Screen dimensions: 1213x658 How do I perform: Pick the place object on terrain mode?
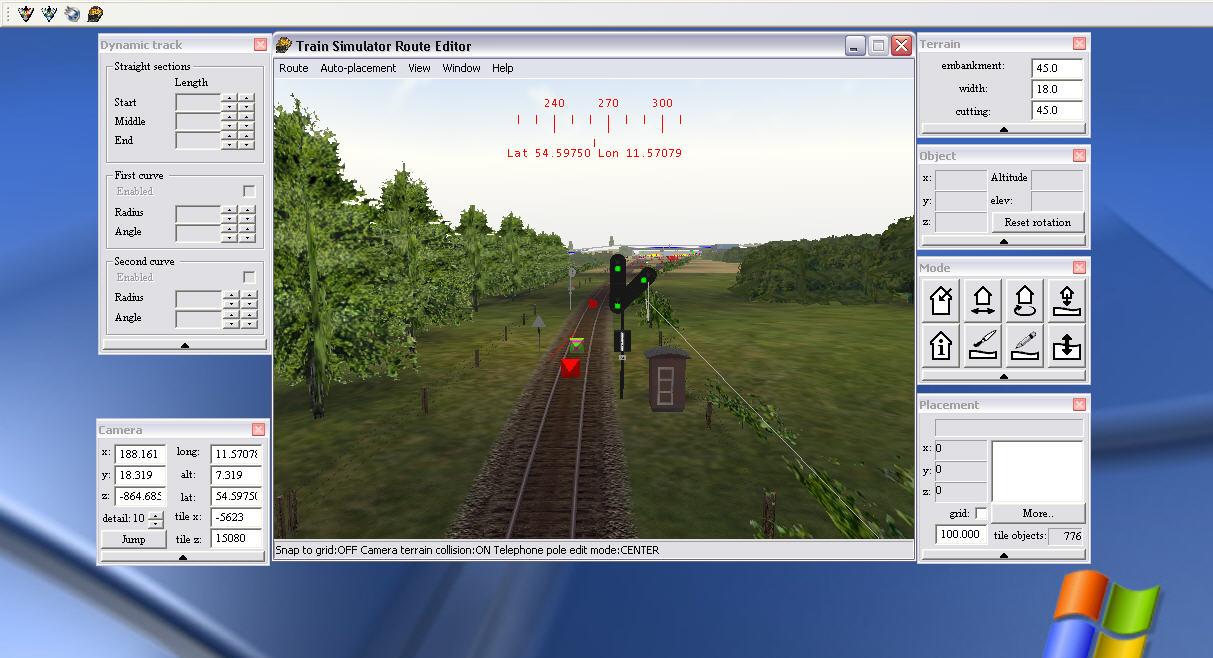pyautogui.click(x=1067, y=299)
